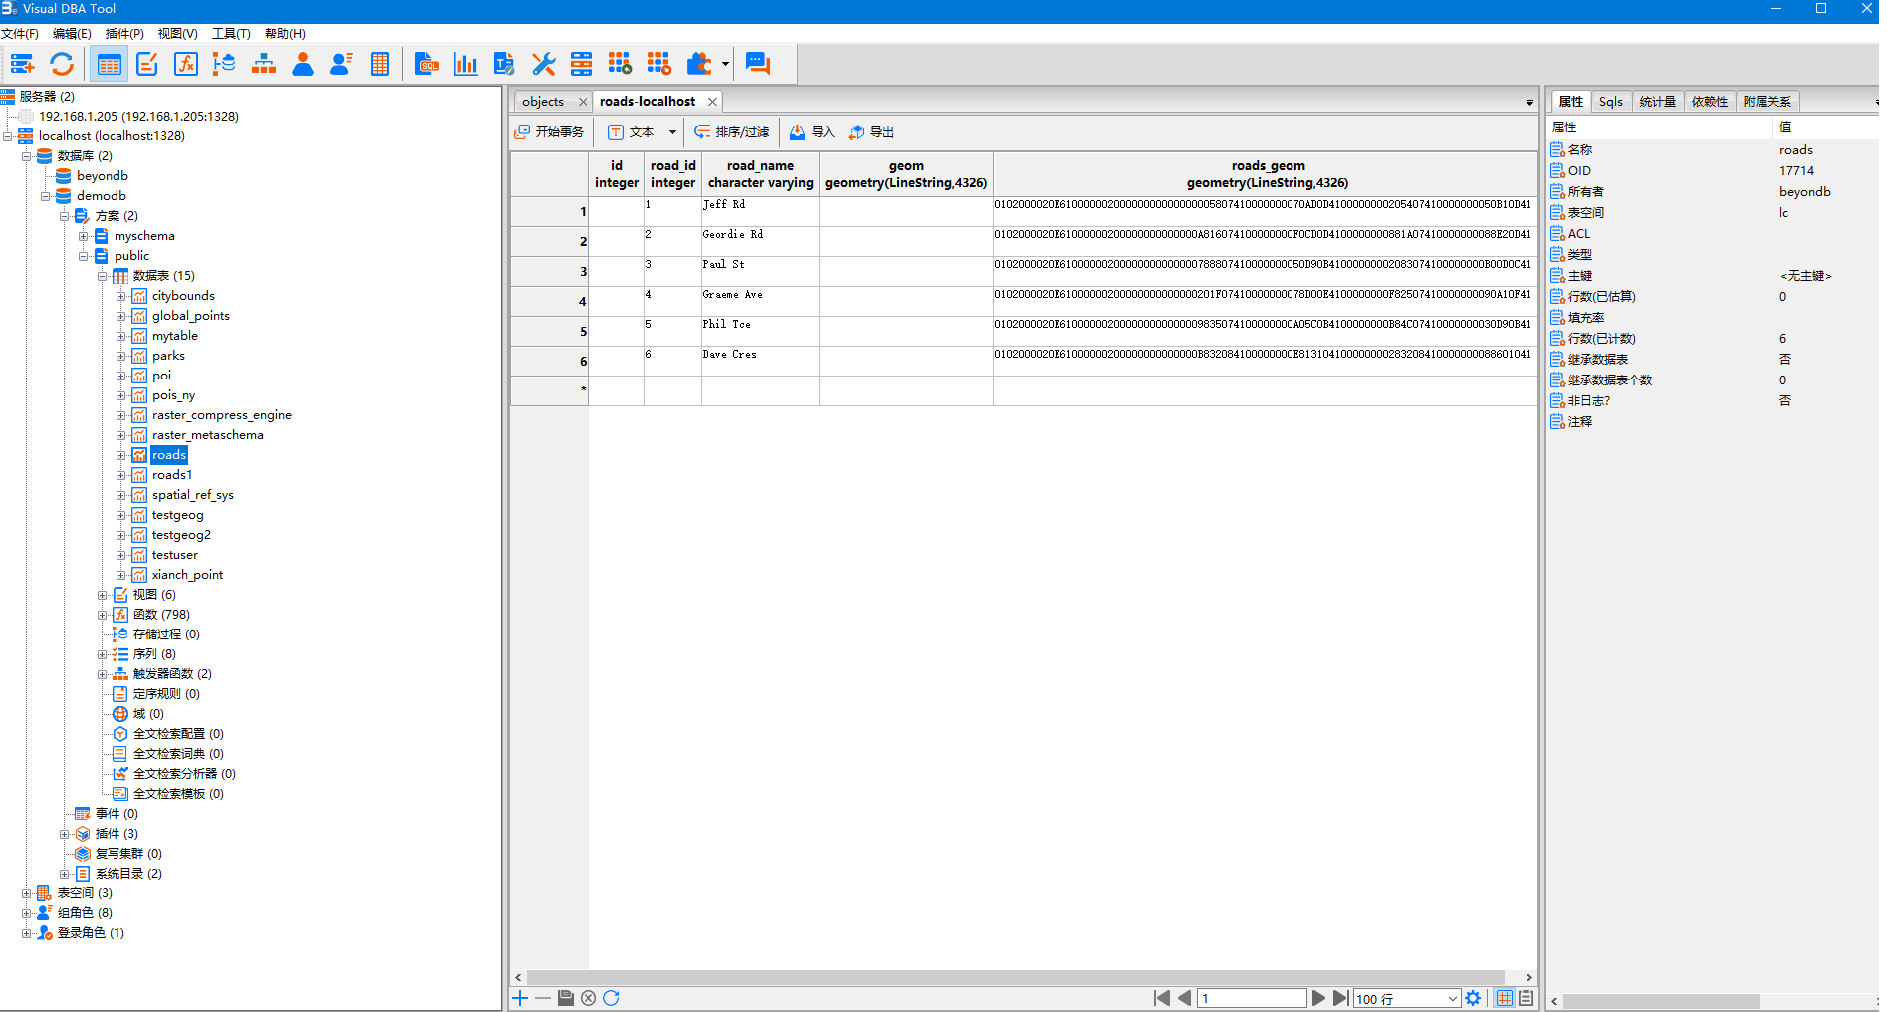Open the SQL query editor icon
Screen dimensions: 1887x1012
click(x=427, y=65)
